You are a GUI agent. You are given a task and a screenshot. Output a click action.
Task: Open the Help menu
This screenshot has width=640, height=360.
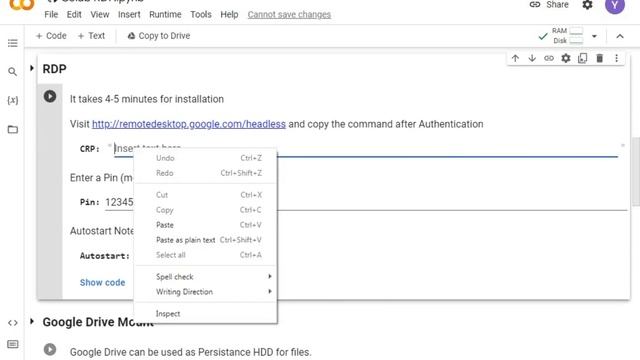coord(229,15)
